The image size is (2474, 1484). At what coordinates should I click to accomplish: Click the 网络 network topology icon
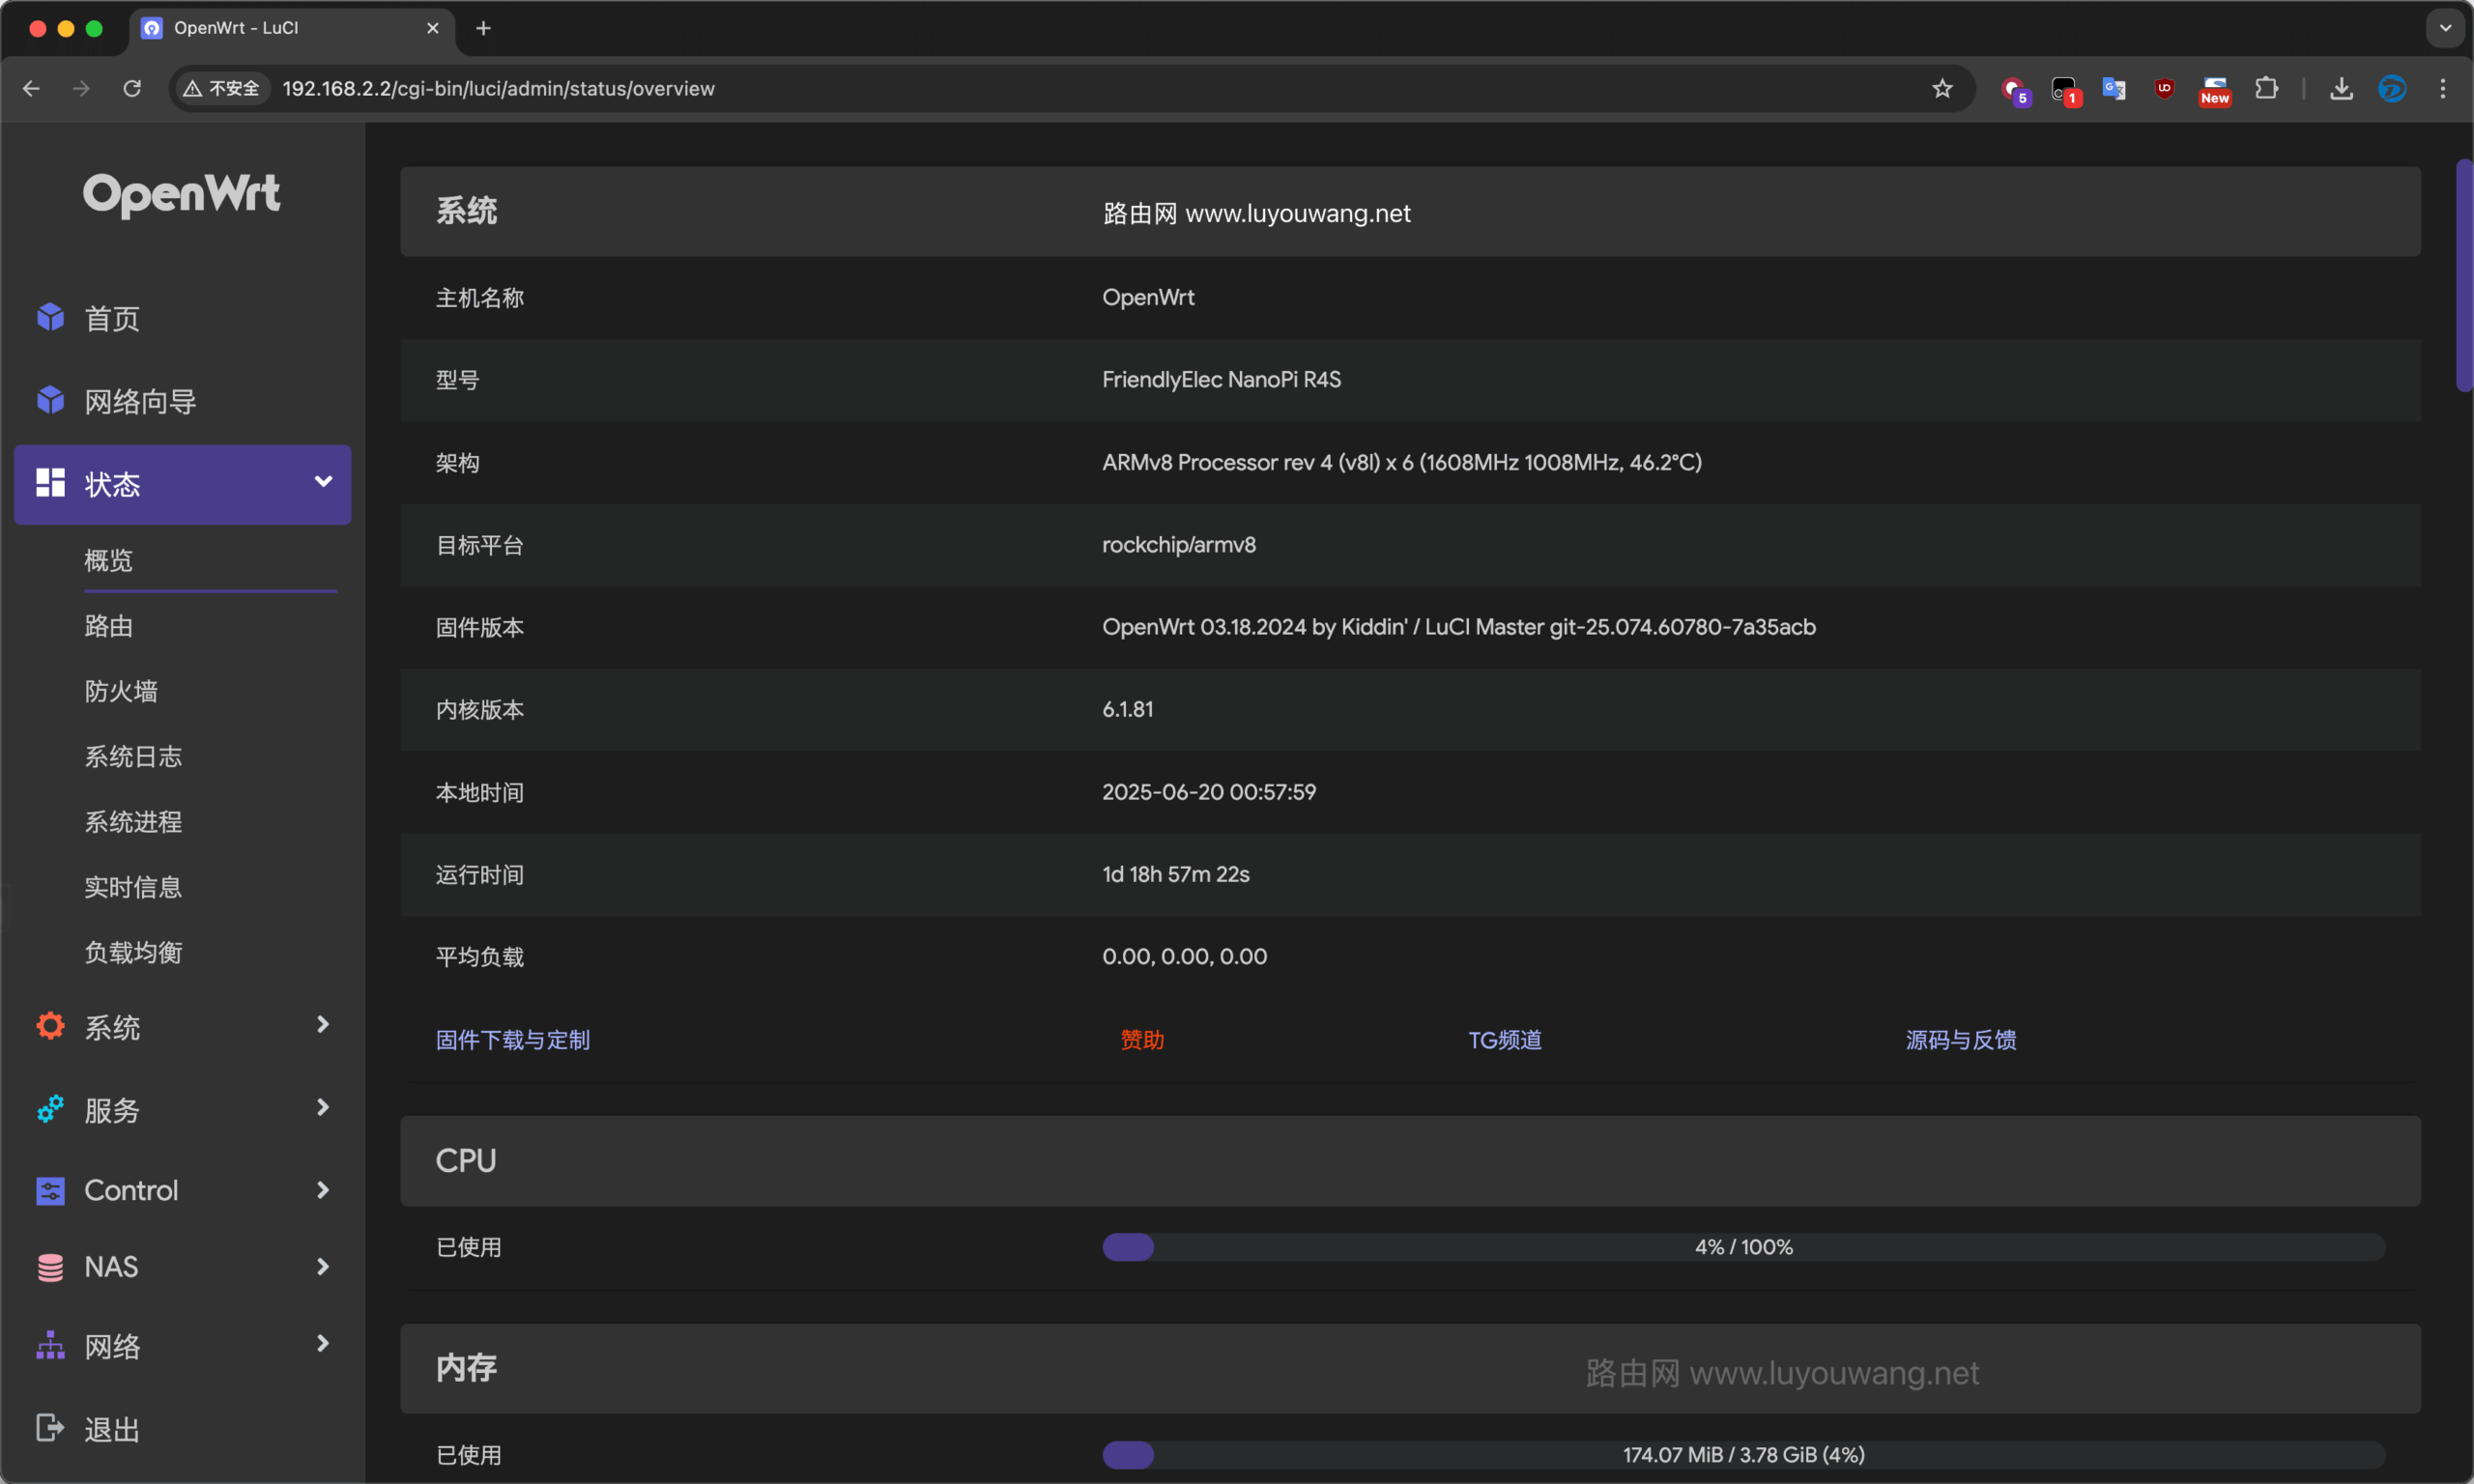[x=50, y=1346]
